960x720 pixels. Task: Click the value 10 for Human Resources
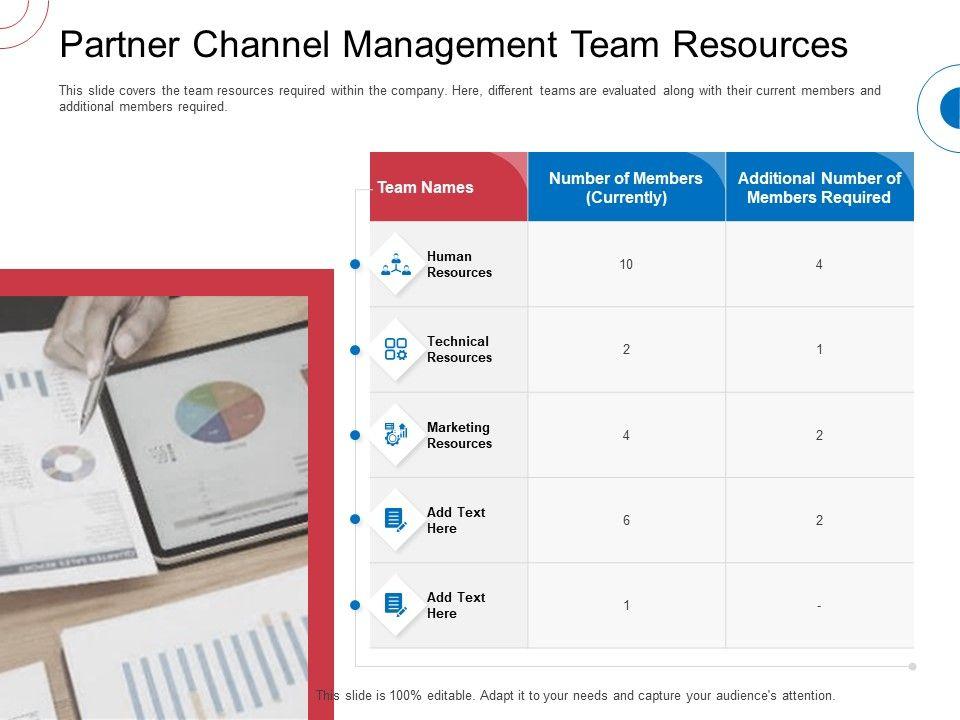(626, 264)
